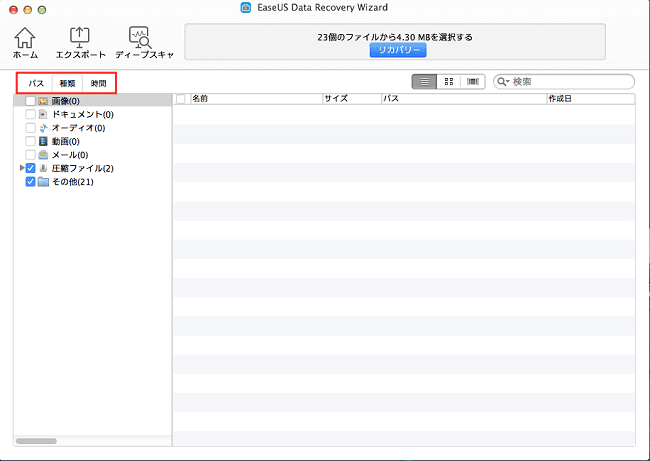Image resolution: width=650 pixels, height=461 pixels.
Task: Click the 23個のファイルから4.30 MBを選択する text
Action: pyautogui.click(x=395, y=37)
